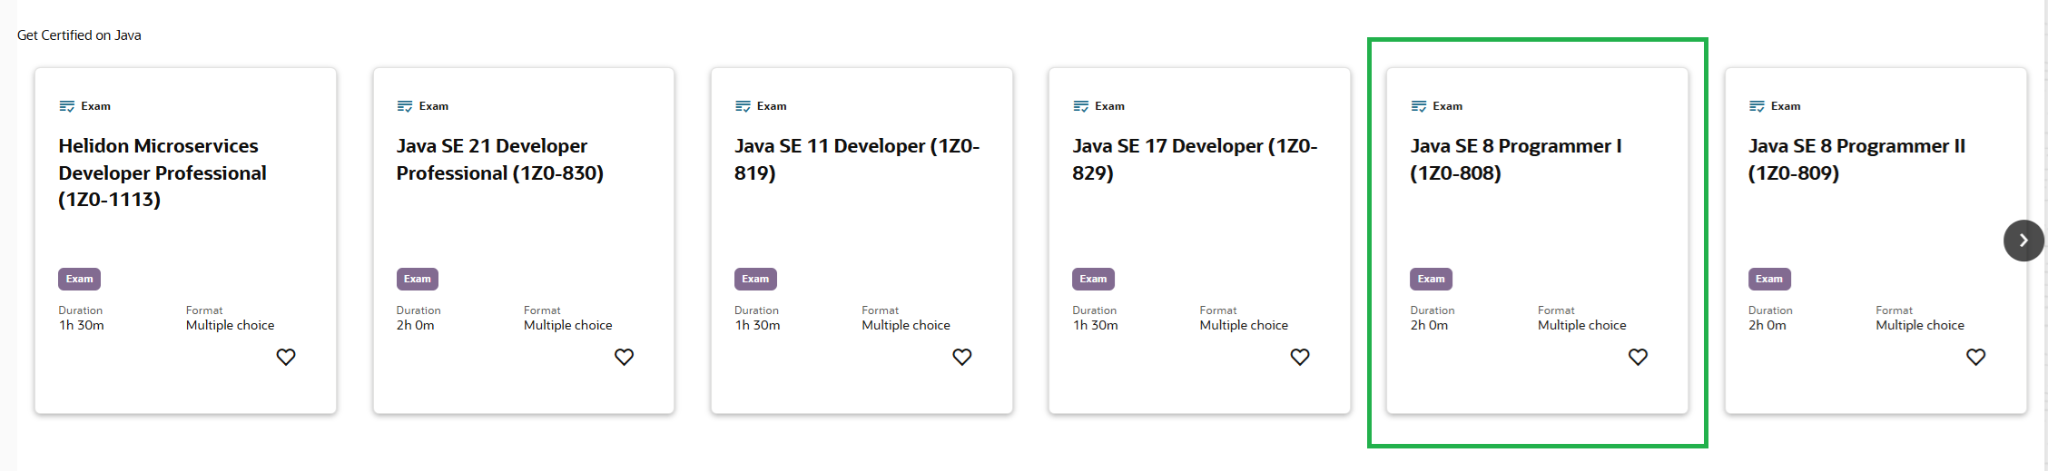The height and width of the screenshot is (471, 2048).
Task: Favorite Java SE 8 Programmer II exam
Action: click(x=1976, y=357)
